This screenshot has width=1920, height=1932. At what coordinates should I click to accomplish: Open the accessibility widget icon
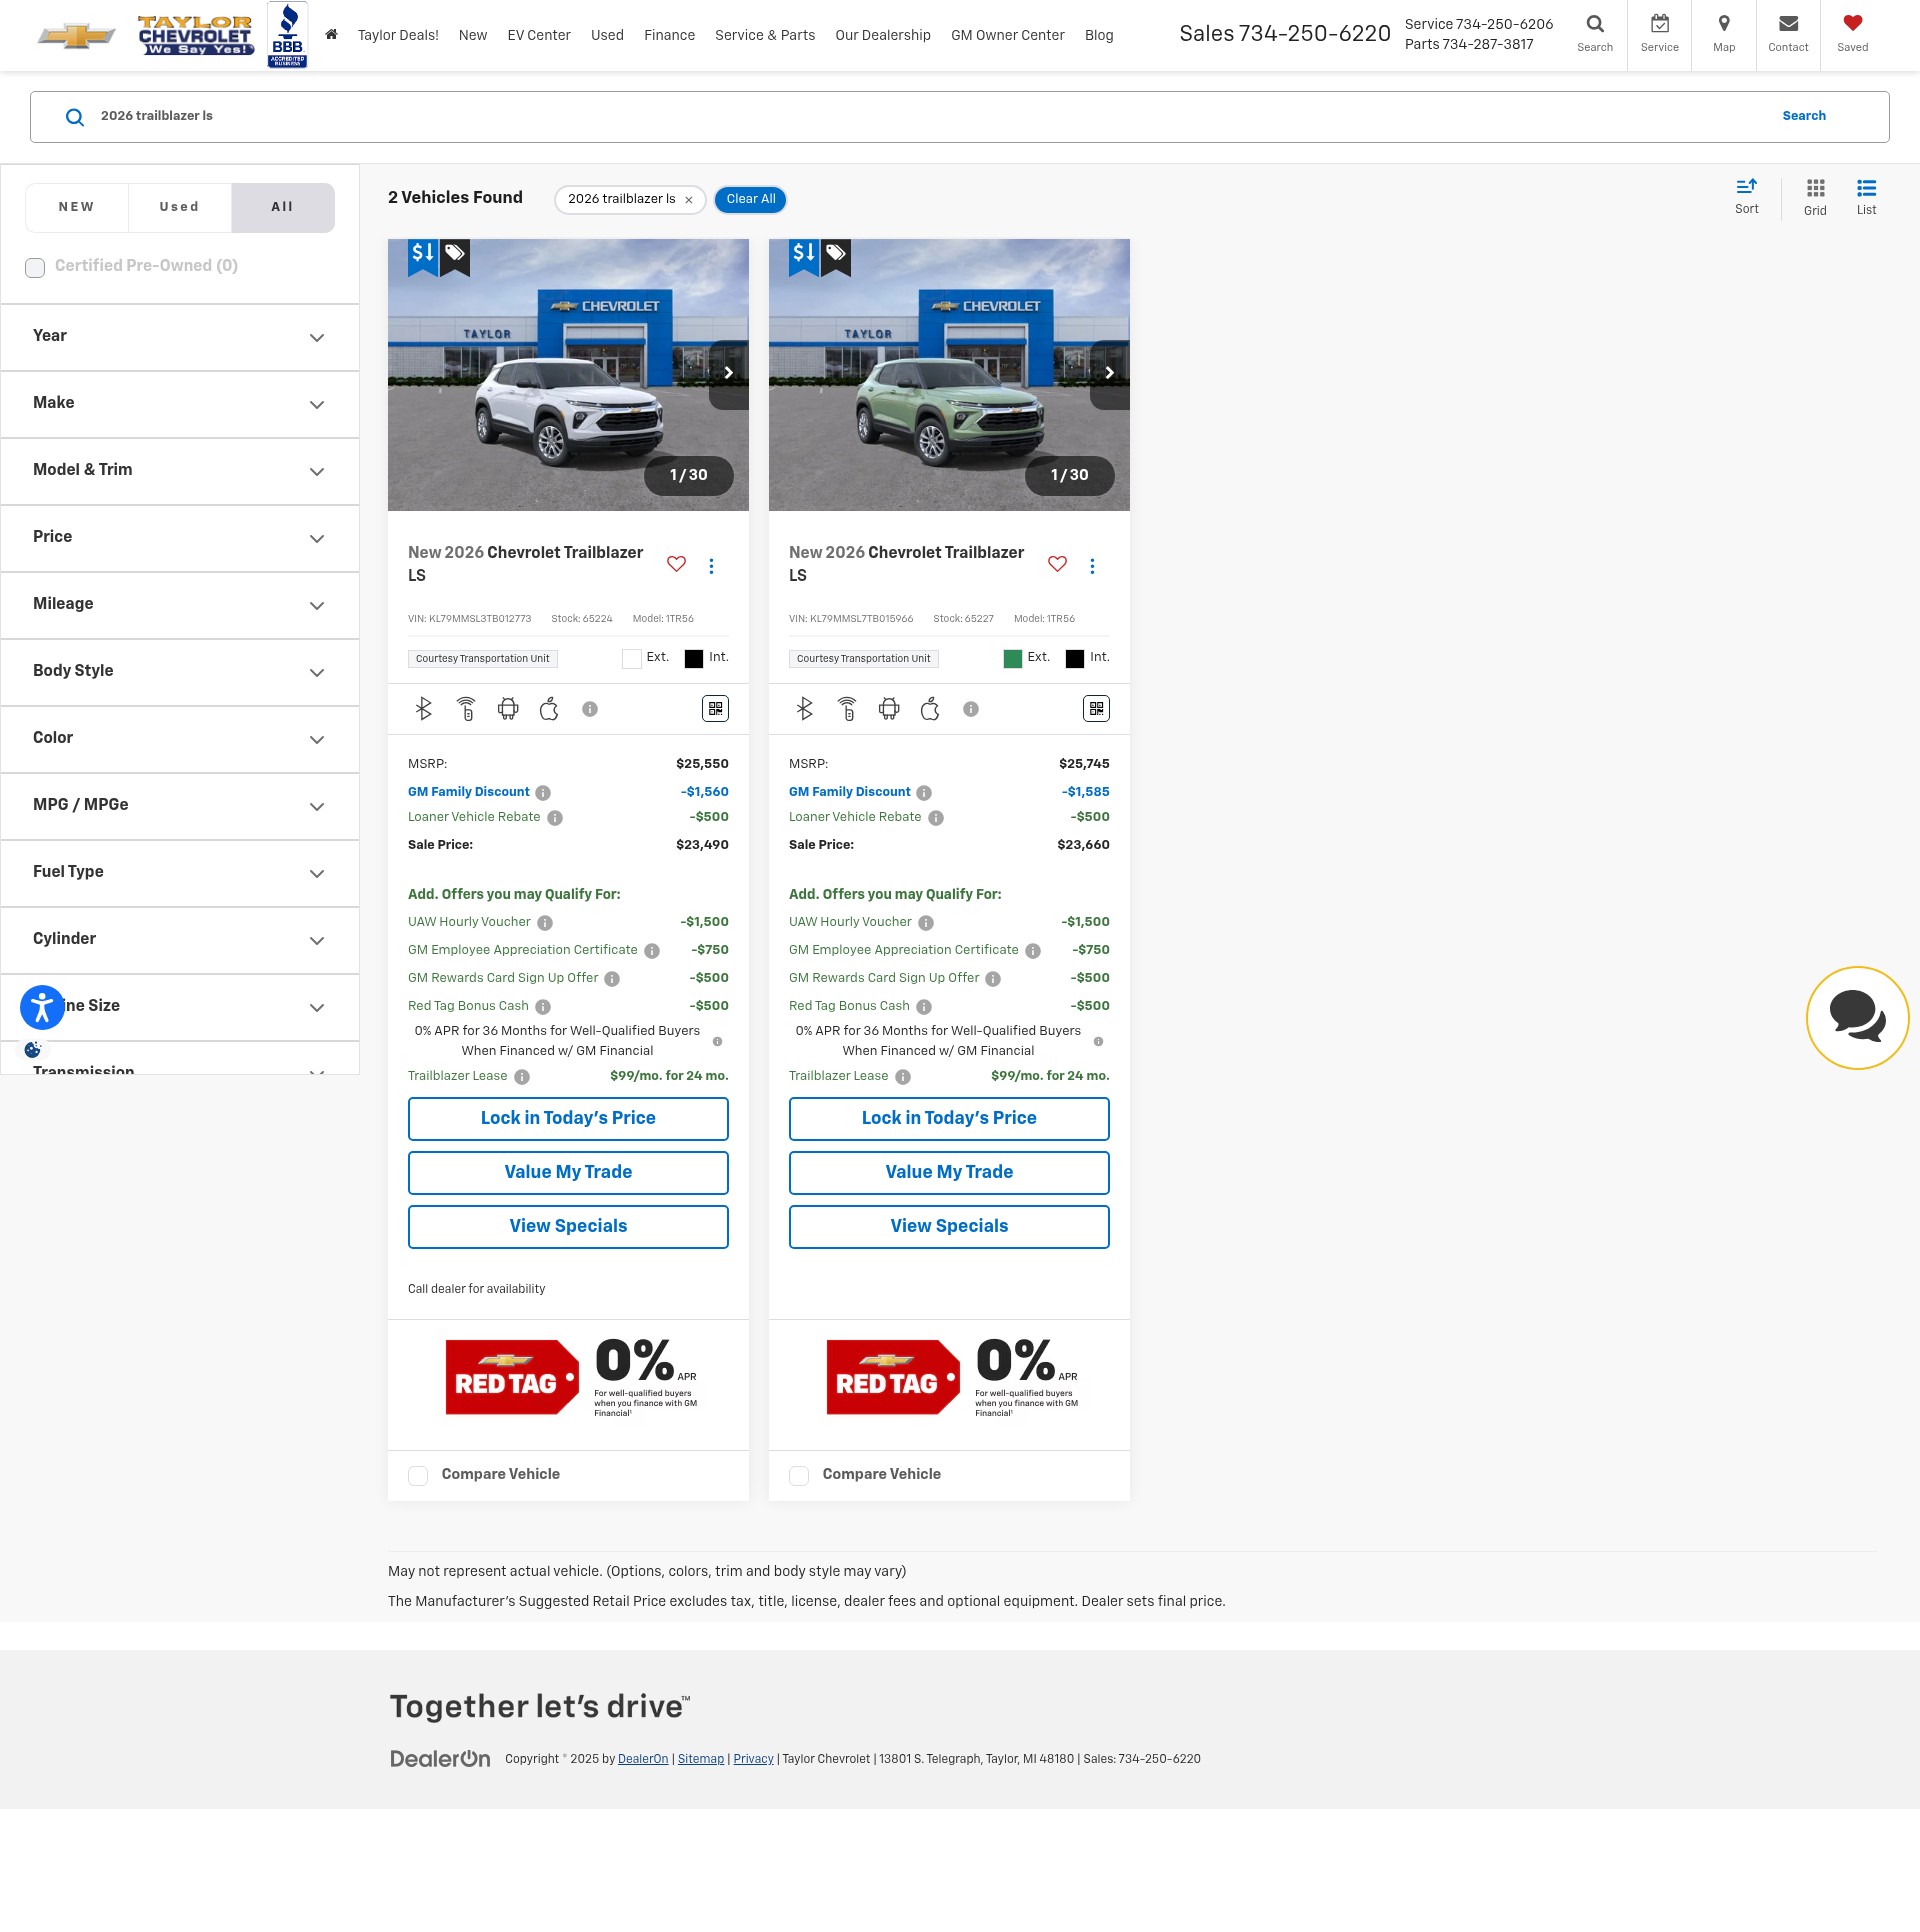click(x=42, y=1007)
